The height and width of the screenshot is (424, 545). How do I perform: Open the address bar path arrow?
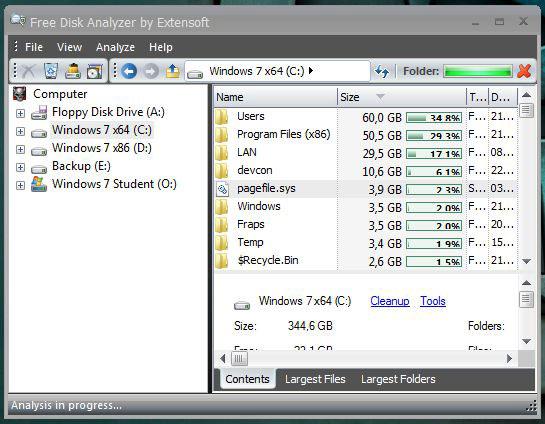coord(311,71)
